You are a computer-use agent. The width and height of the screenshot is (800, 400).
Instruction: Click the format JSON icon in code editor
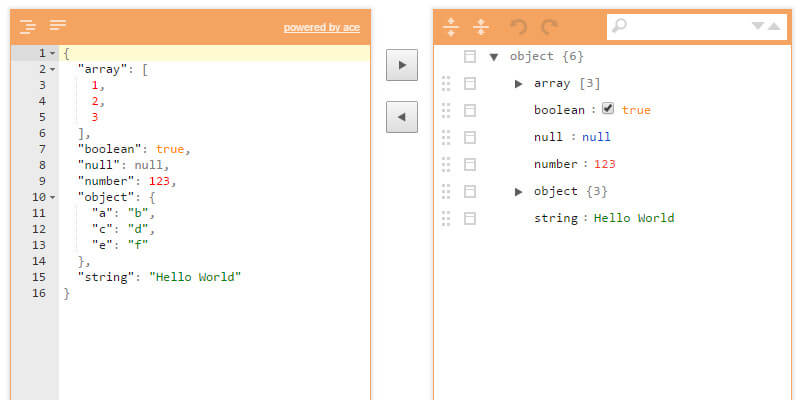point(28,26)
